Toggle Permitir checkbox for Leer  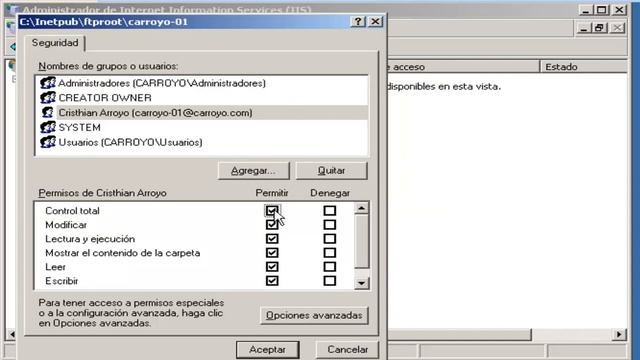pyautogui.click(x=272, y=267)
